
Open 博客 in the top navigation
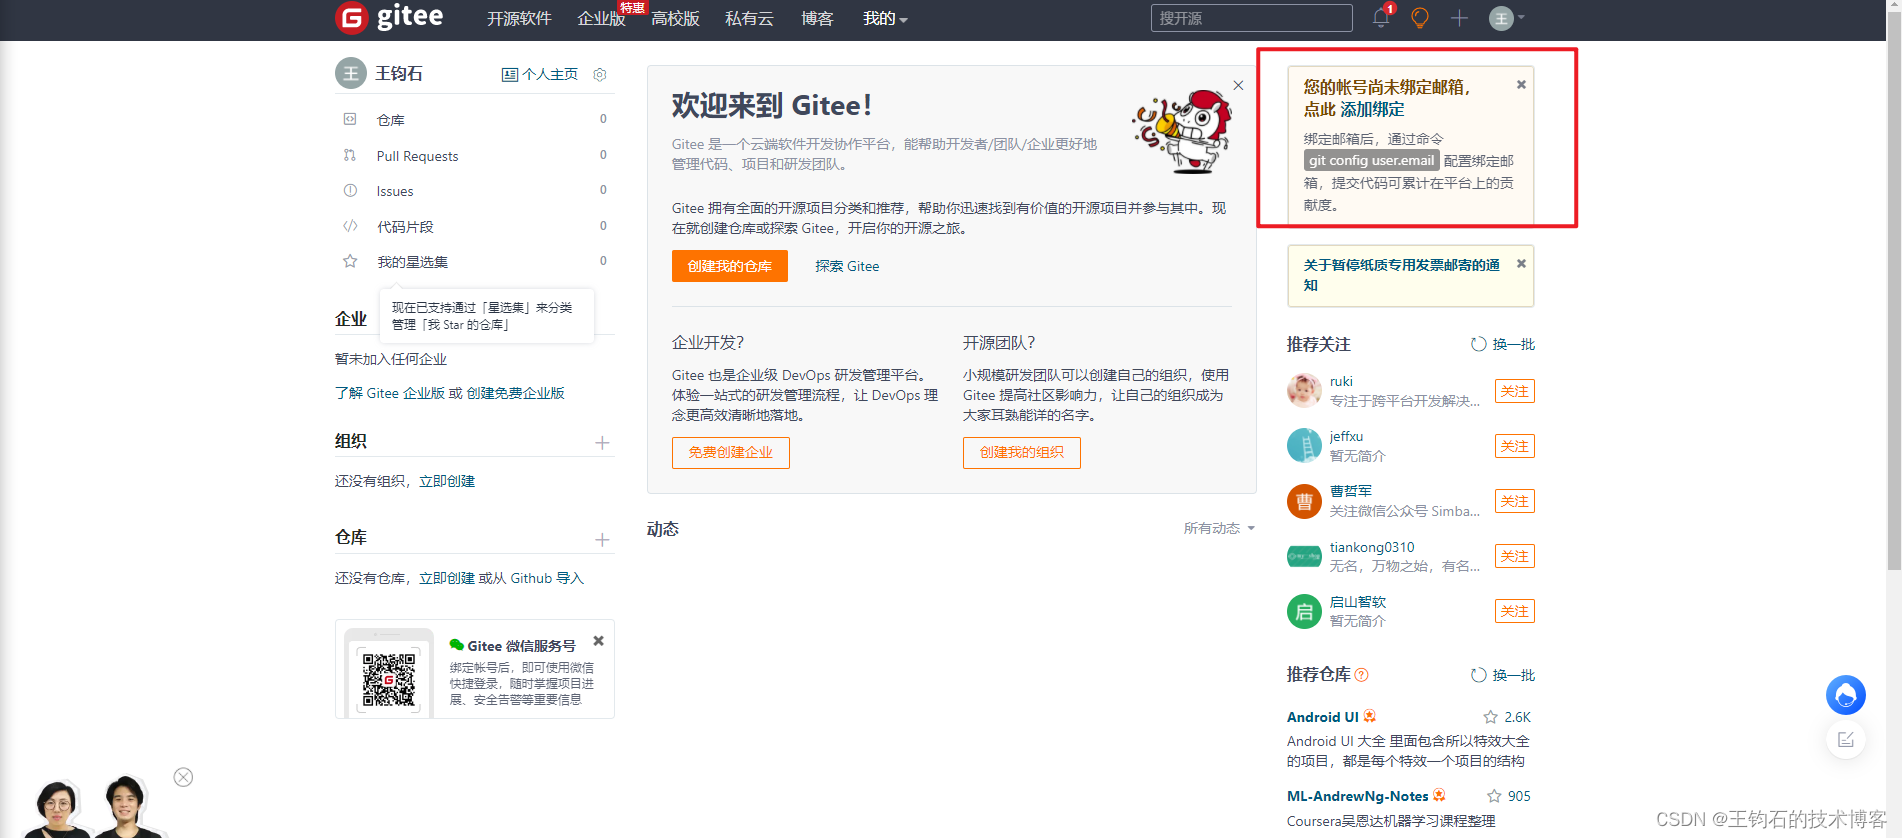[x=817, y=19]
